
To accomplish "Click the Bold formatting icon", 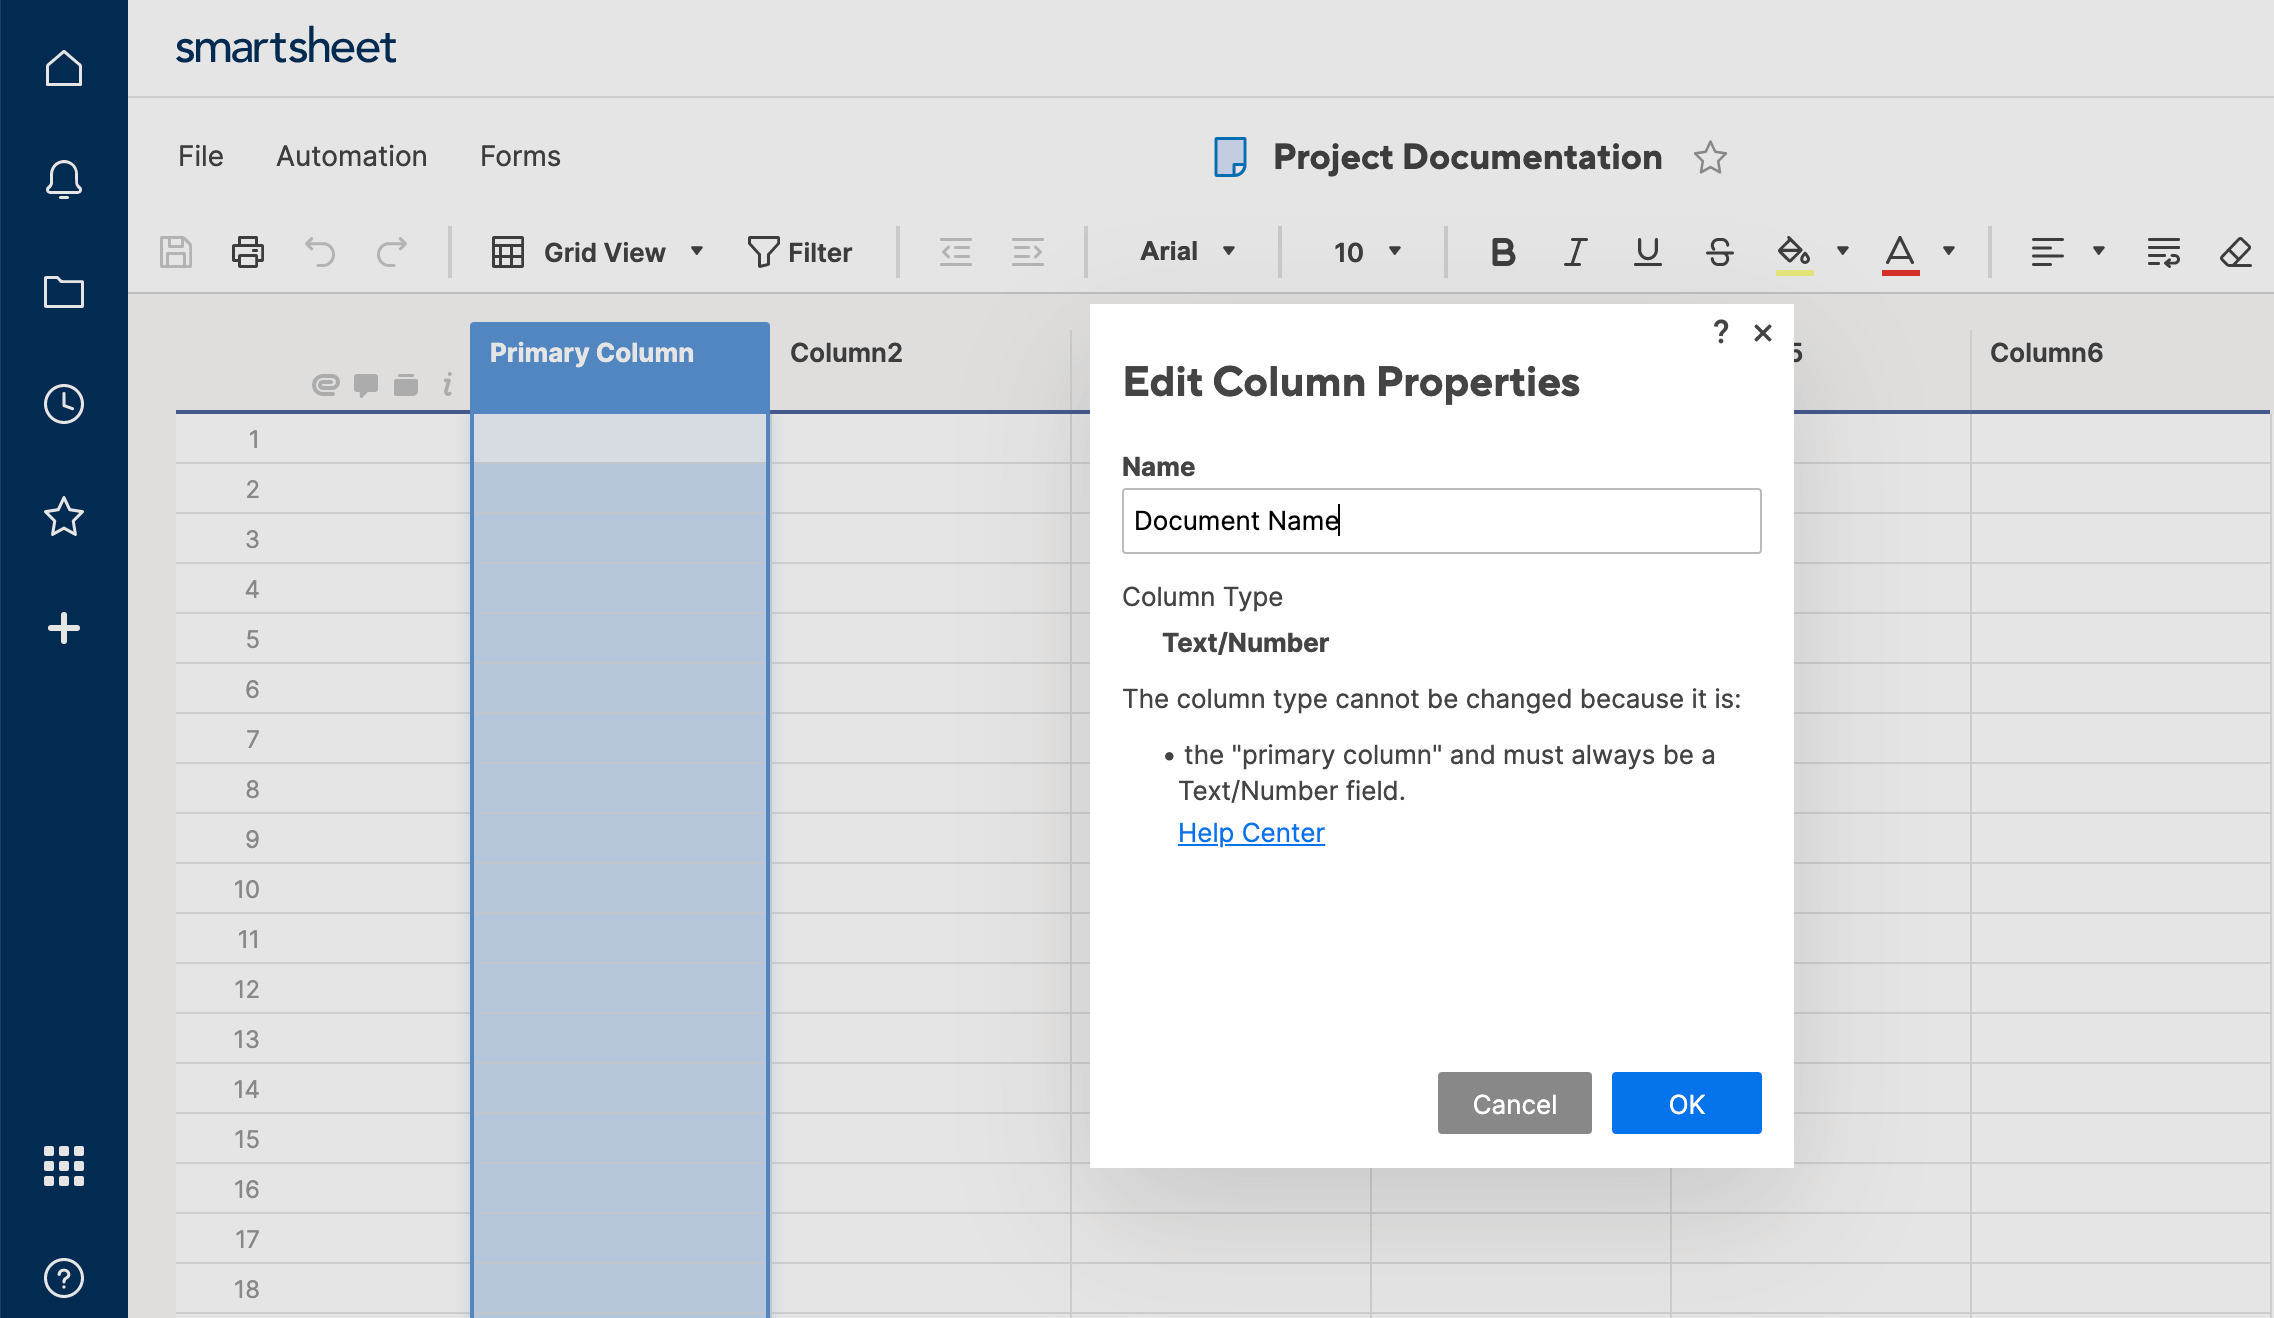I will coord(1499,251).
